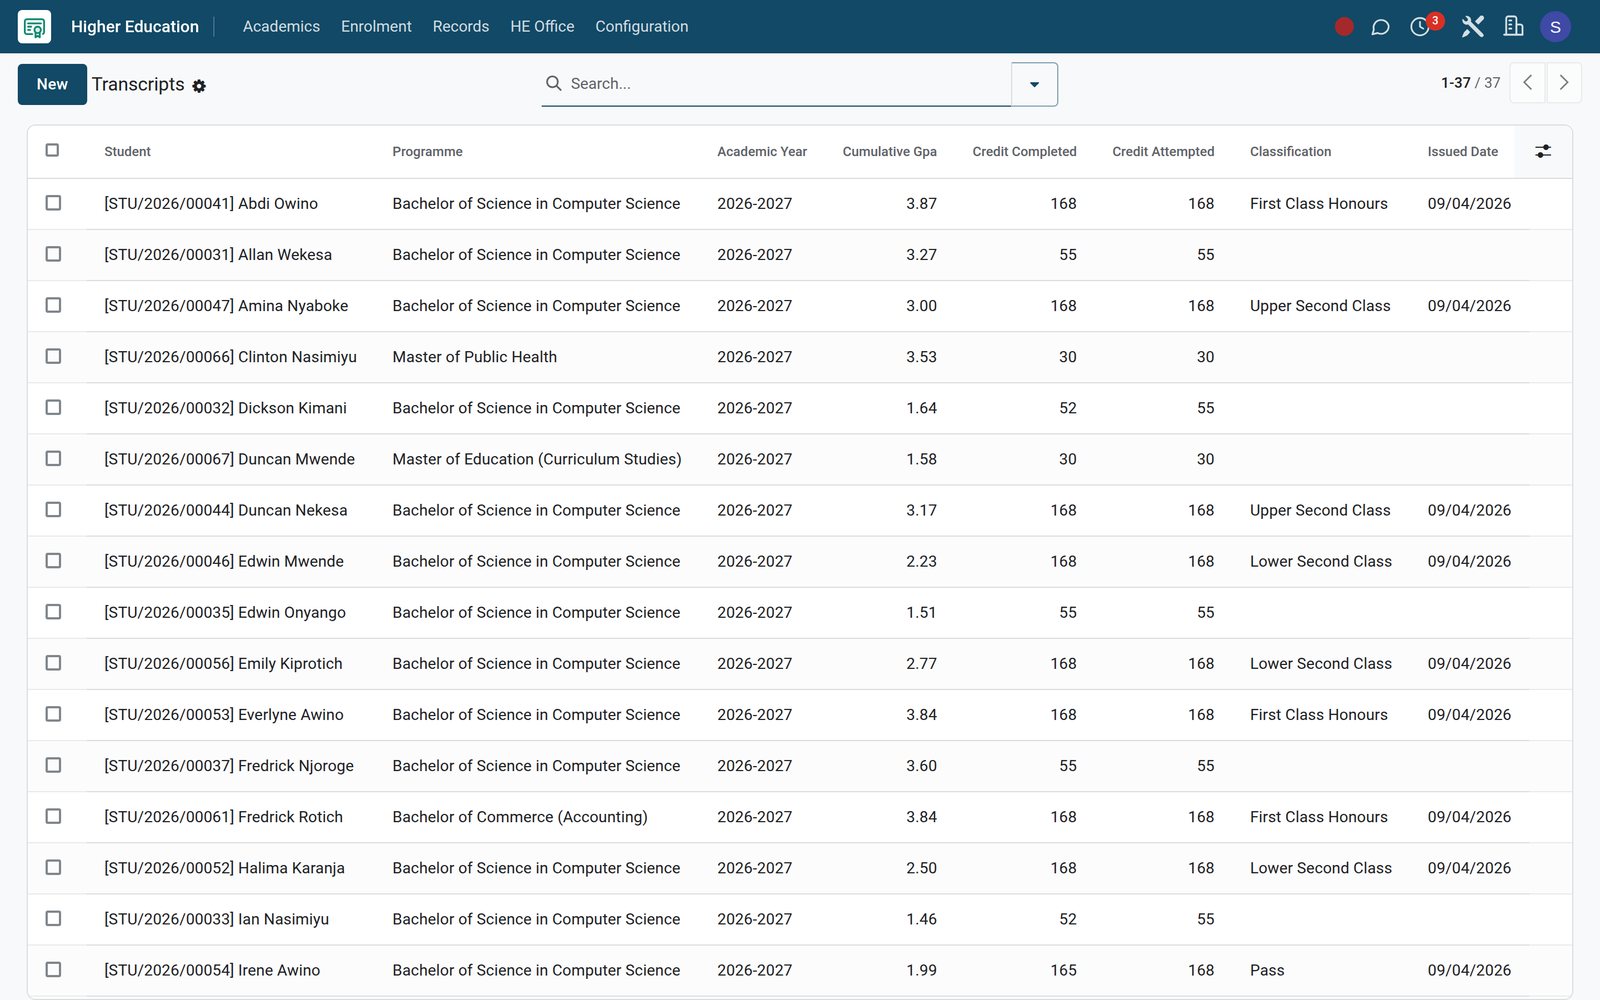Open the Higher Education app home icon

[x=34, y=27]
